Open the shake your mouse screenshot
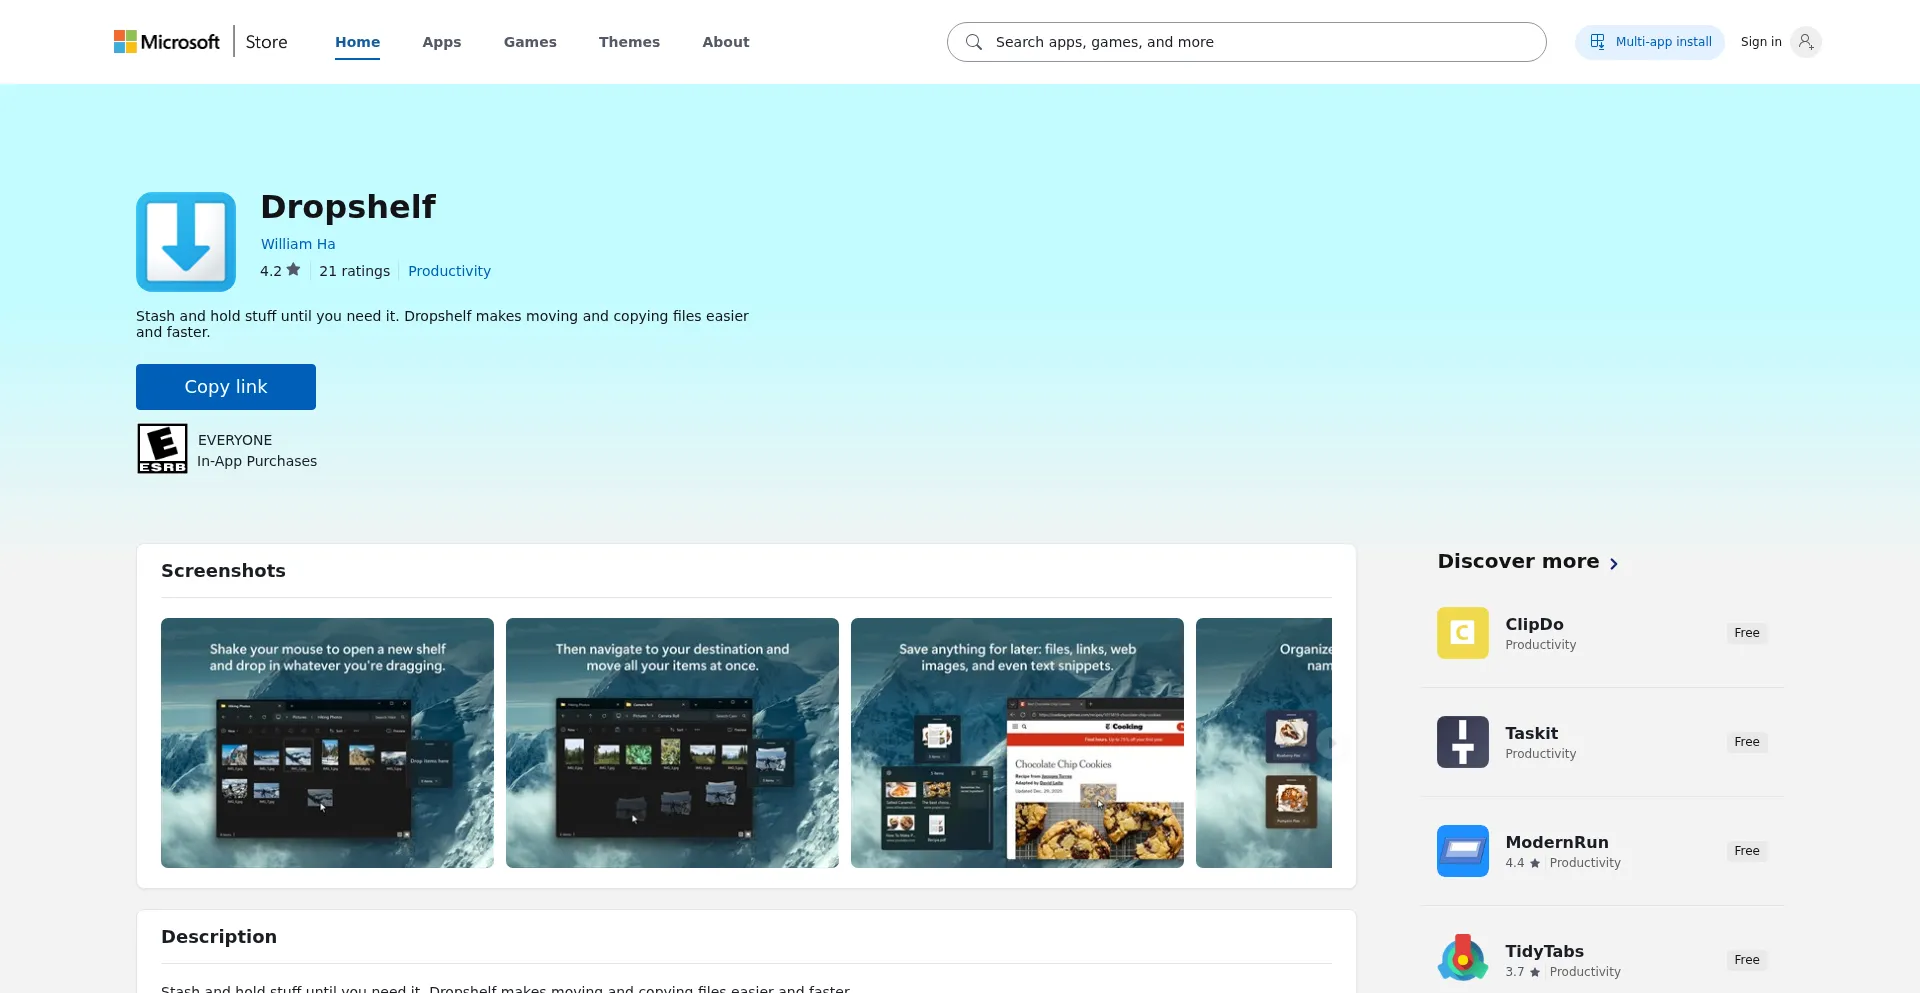Image resolution: width=1920 pixels, height=993 pixels. tap(327, 743)
